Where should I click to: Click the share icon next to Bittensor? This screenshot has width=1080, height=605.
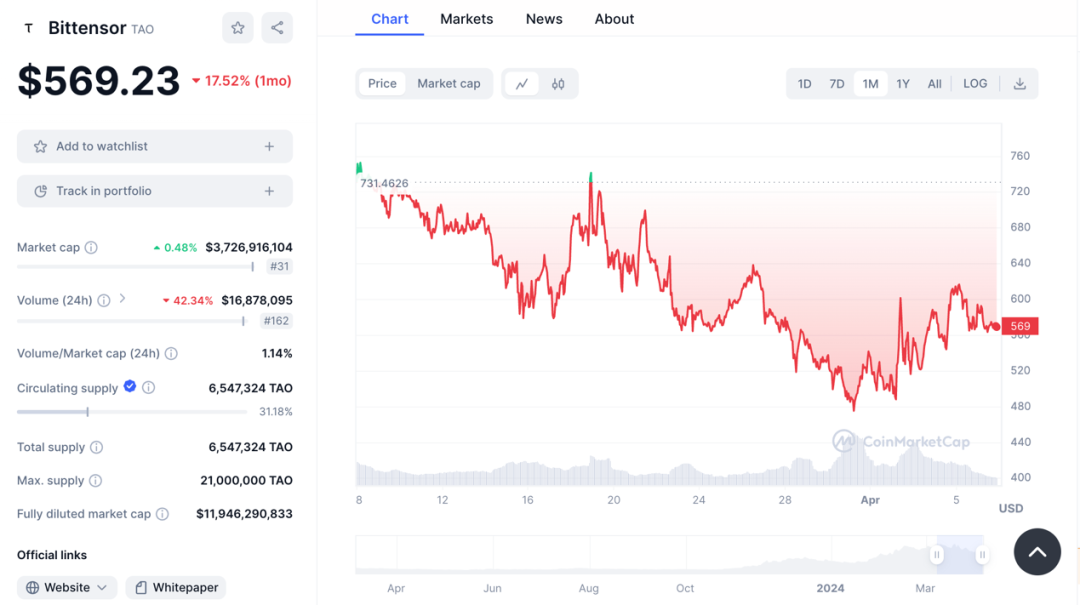[x=277, y=28]
